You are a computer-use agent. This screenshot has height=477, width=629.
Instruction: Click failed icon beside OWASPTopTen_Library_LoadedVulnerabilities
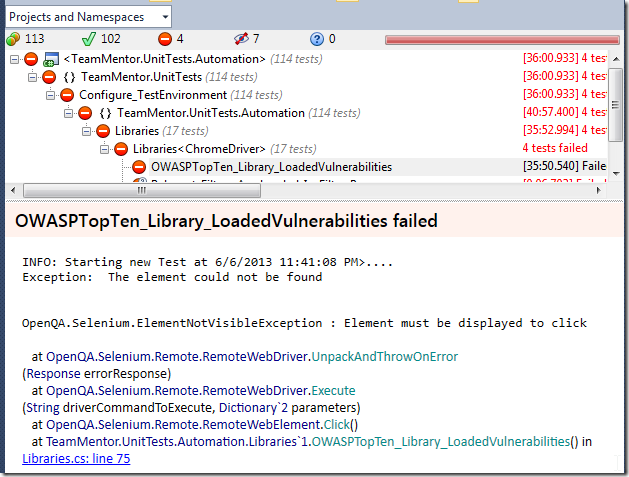pyautogui.click(x=139, y=167)
